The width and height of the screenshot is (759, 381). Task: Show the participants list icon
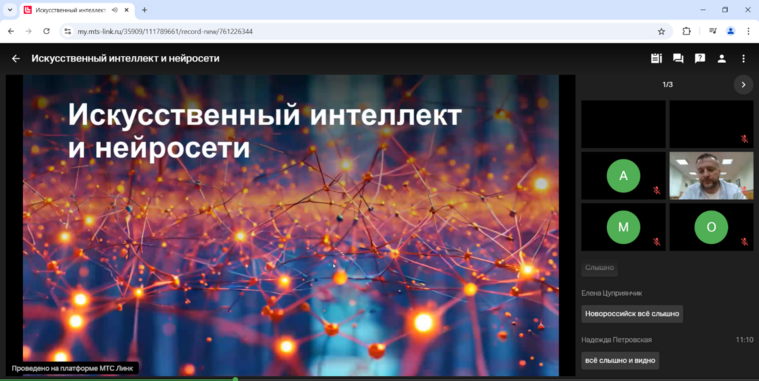(x=722, y=59)
